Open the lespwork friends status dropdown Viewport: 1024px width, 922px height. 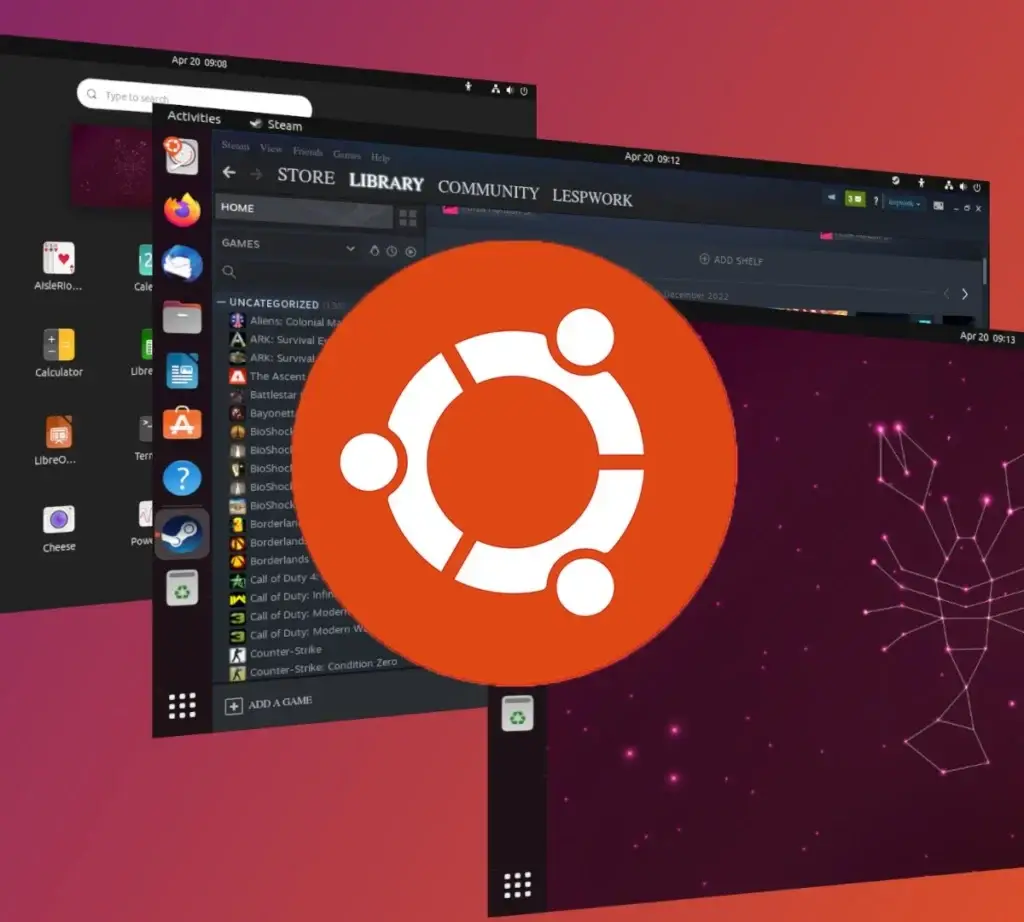pyautogui.click(x=903, y=203)
